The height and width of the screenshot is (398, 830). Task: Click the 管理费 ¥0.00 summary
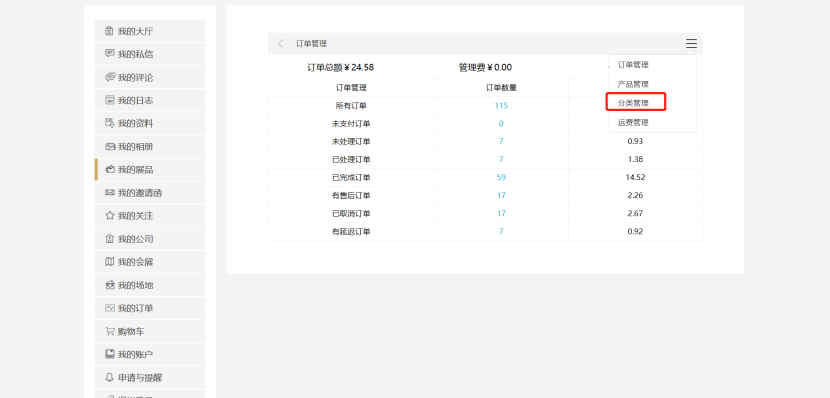pyautogui.click(x=485, y=67)
